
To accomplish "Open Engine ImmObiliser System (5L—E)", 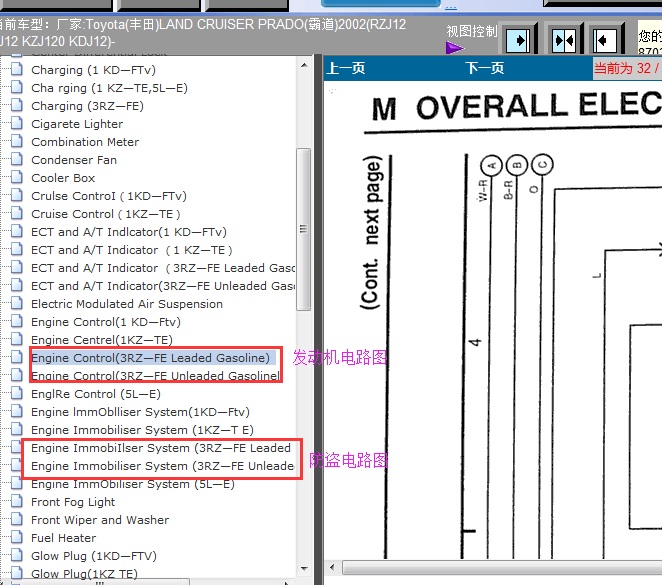I will (x=133, y=484).
